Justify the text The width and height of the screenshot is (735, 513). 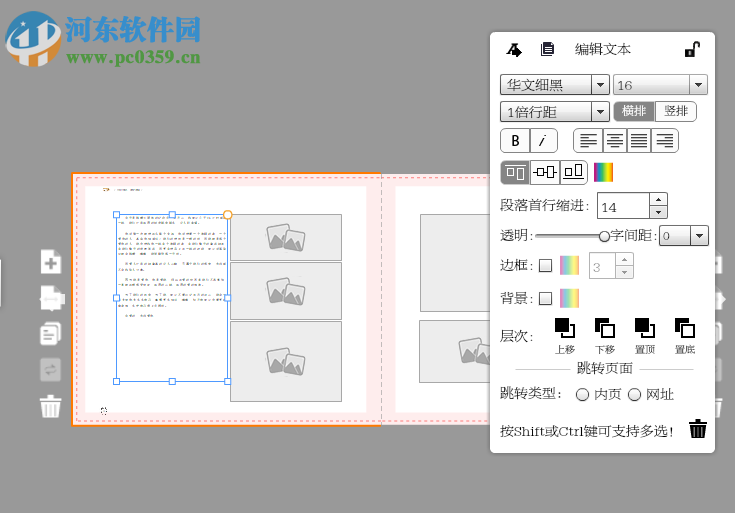(x=639, y=141)
